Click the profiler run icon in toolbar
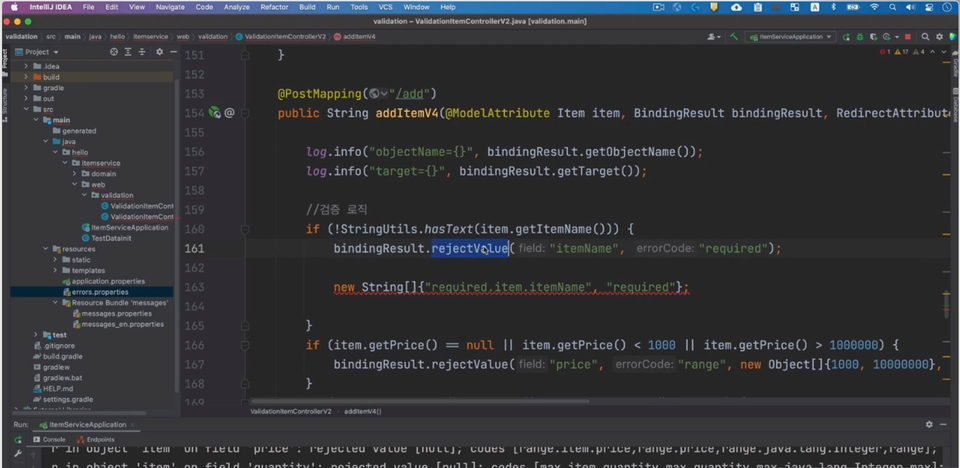960x468 pixels. click(888, 37)
